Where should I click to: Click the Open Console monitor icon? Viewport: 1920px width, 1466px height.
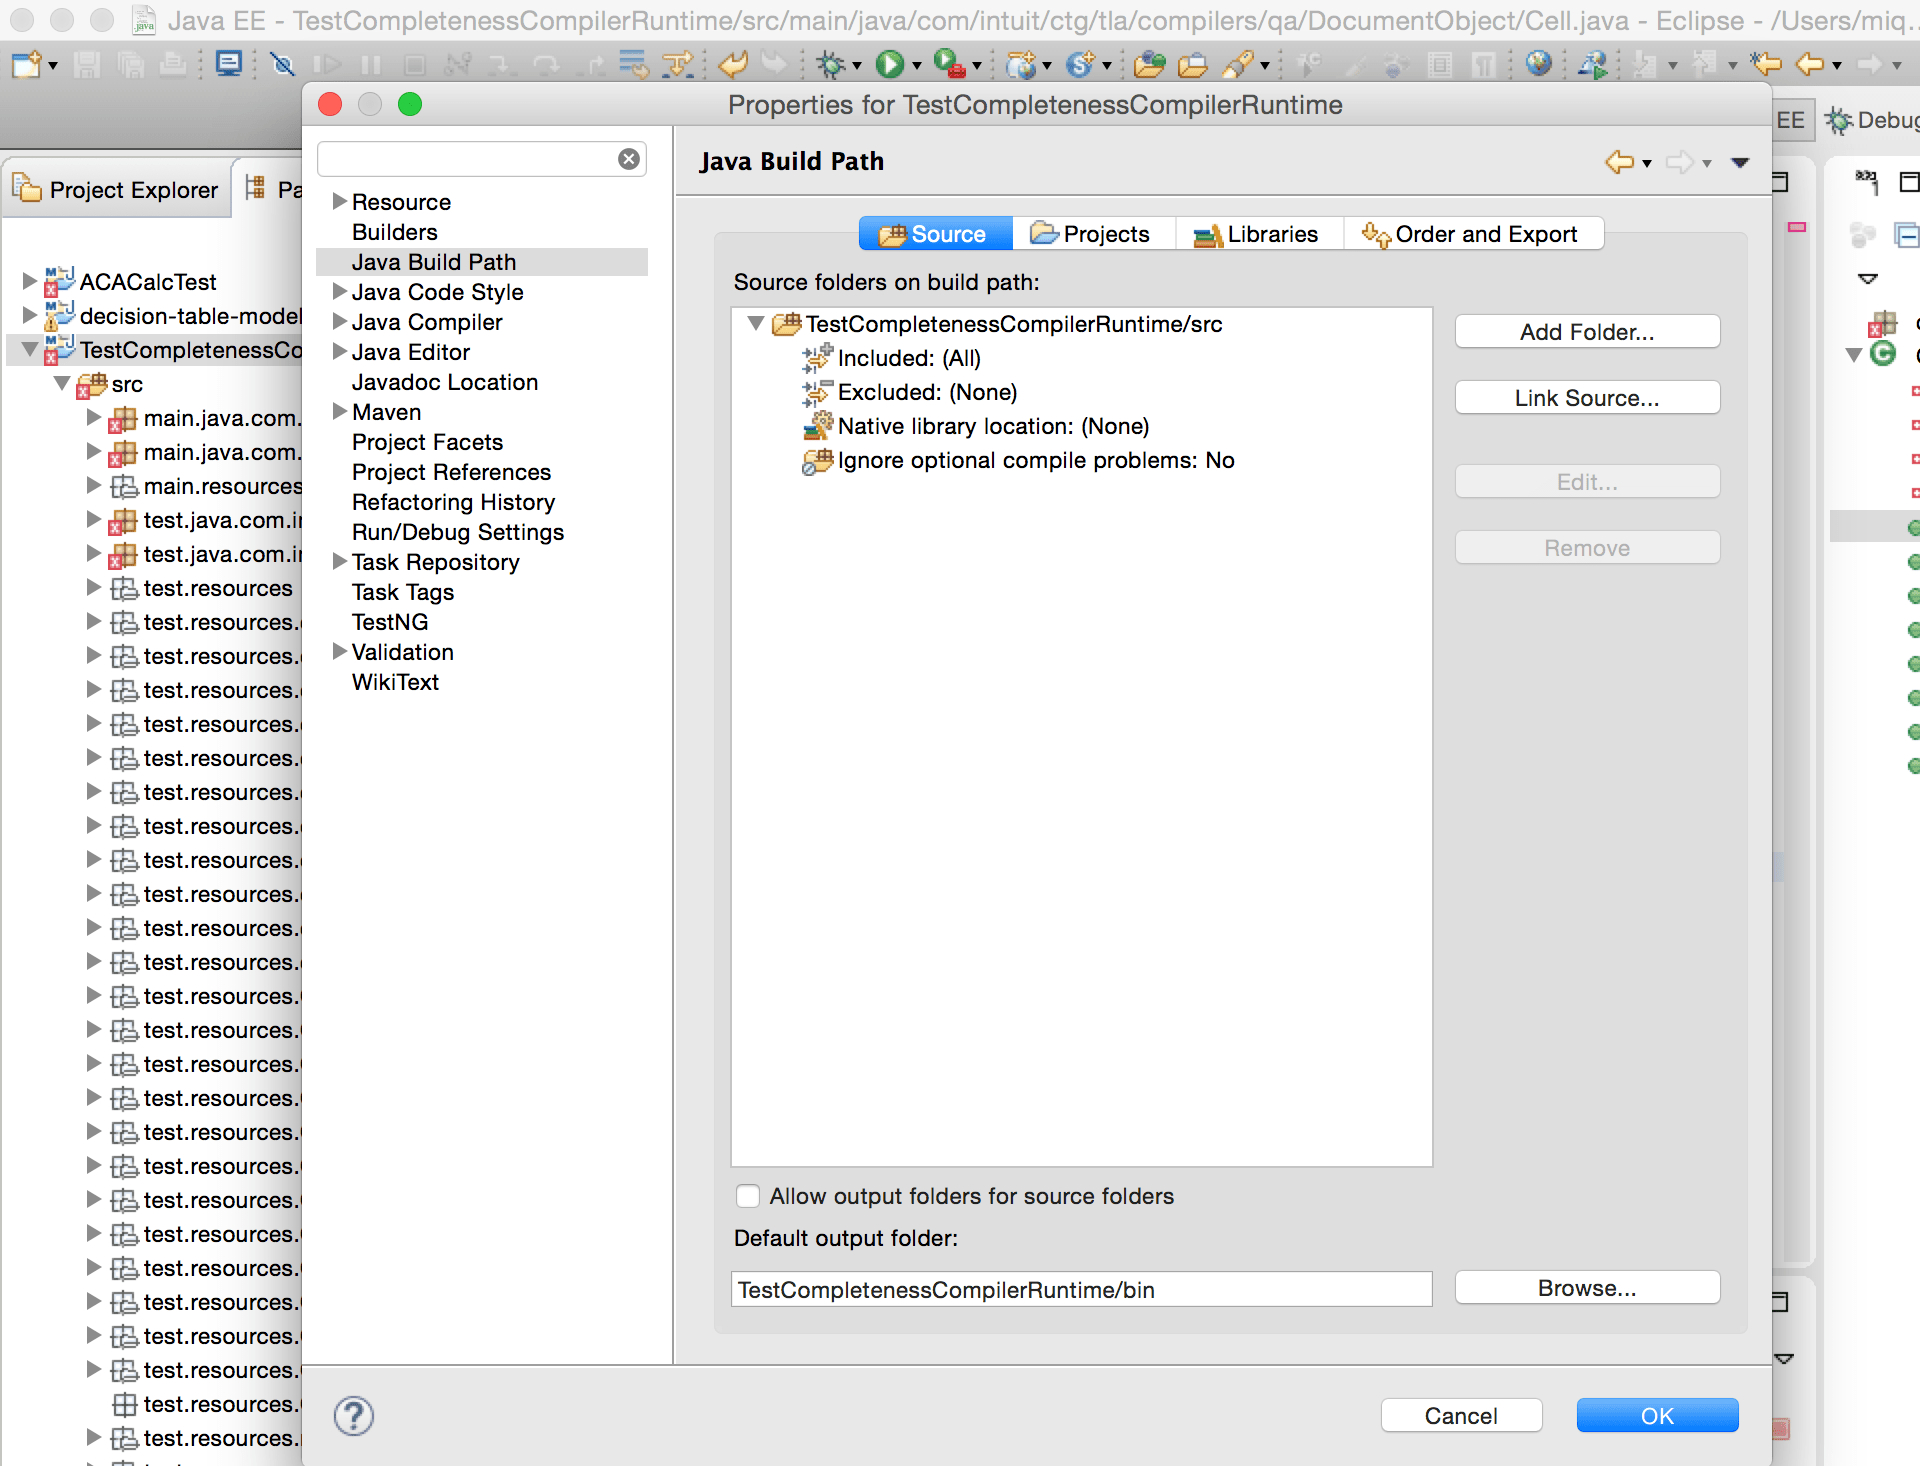point(229,65)
